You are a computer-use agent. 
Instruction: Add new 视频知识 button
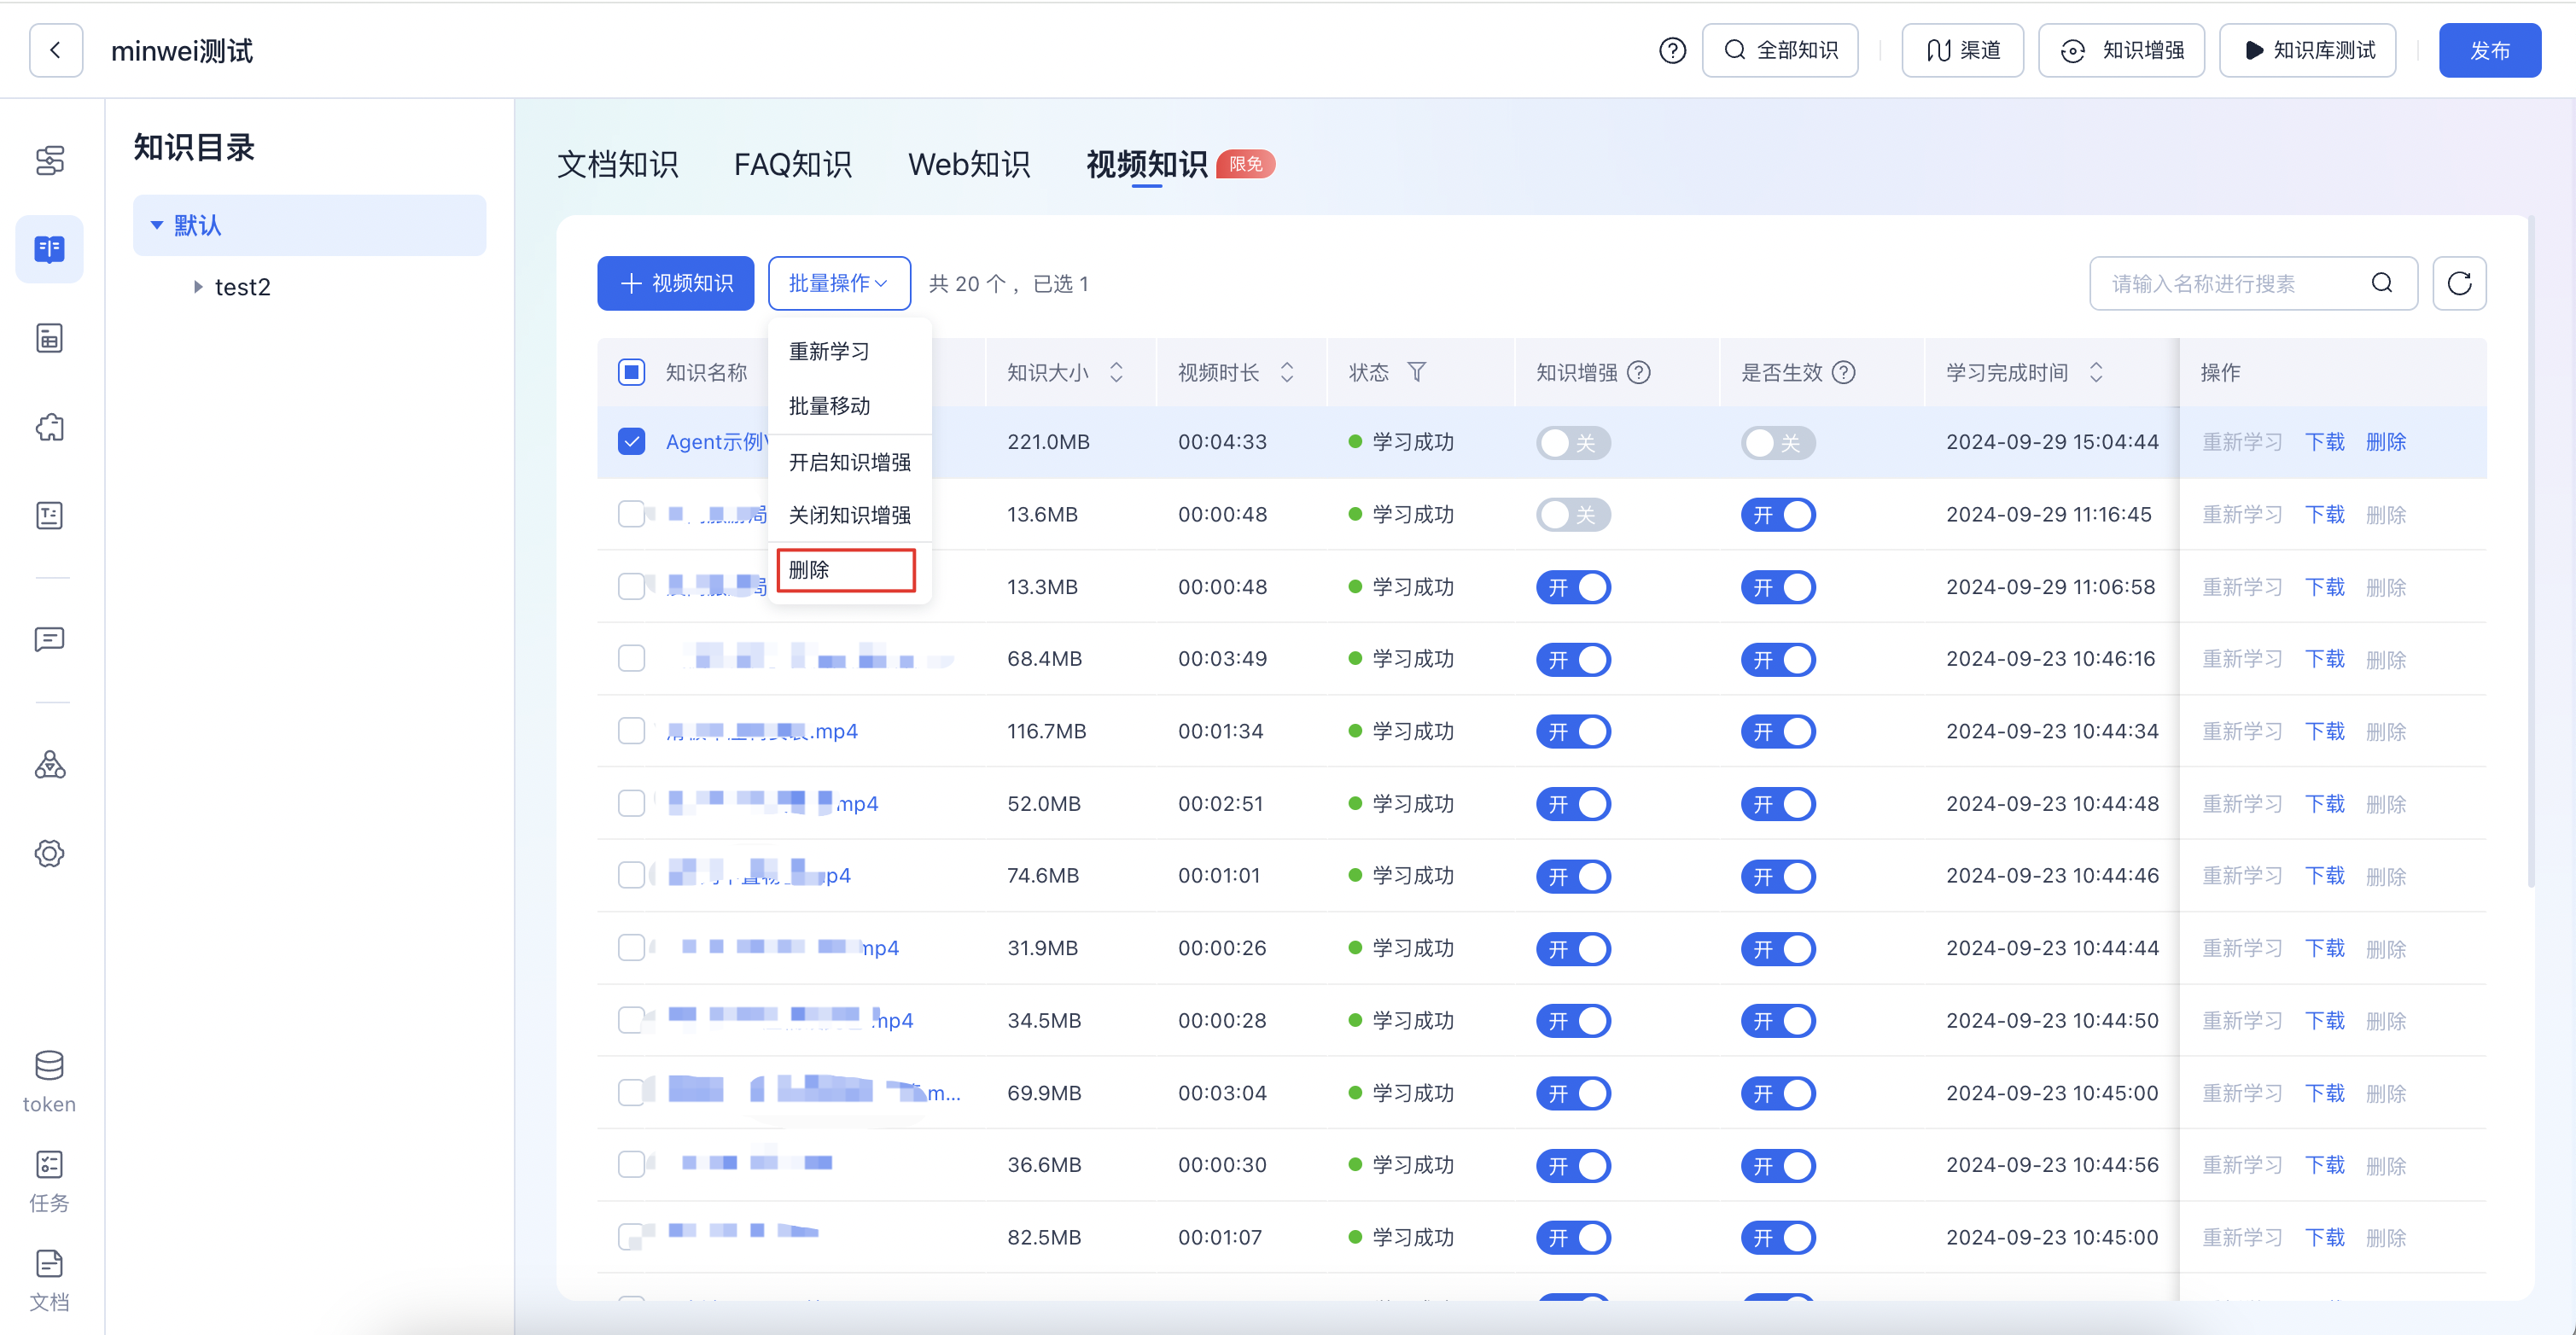coord(676,284)
